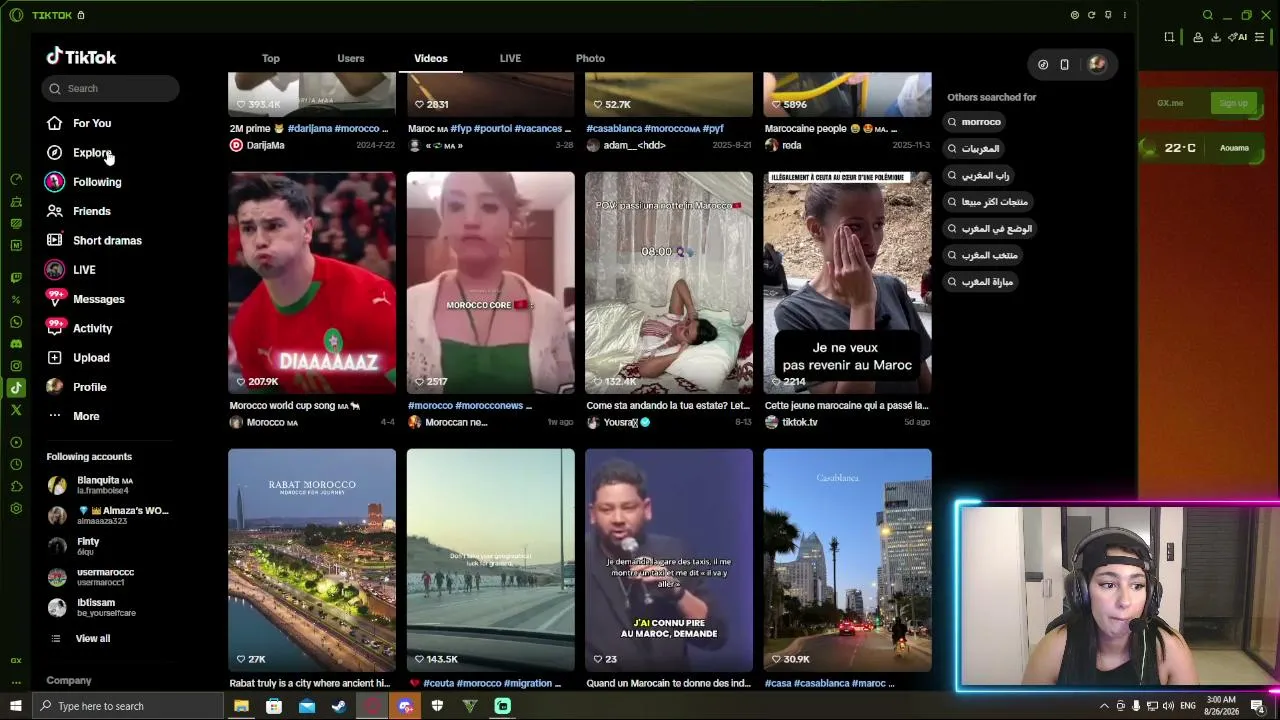
Task: Open the 'Casablanca' street video thumbnail
Action: 847,560
